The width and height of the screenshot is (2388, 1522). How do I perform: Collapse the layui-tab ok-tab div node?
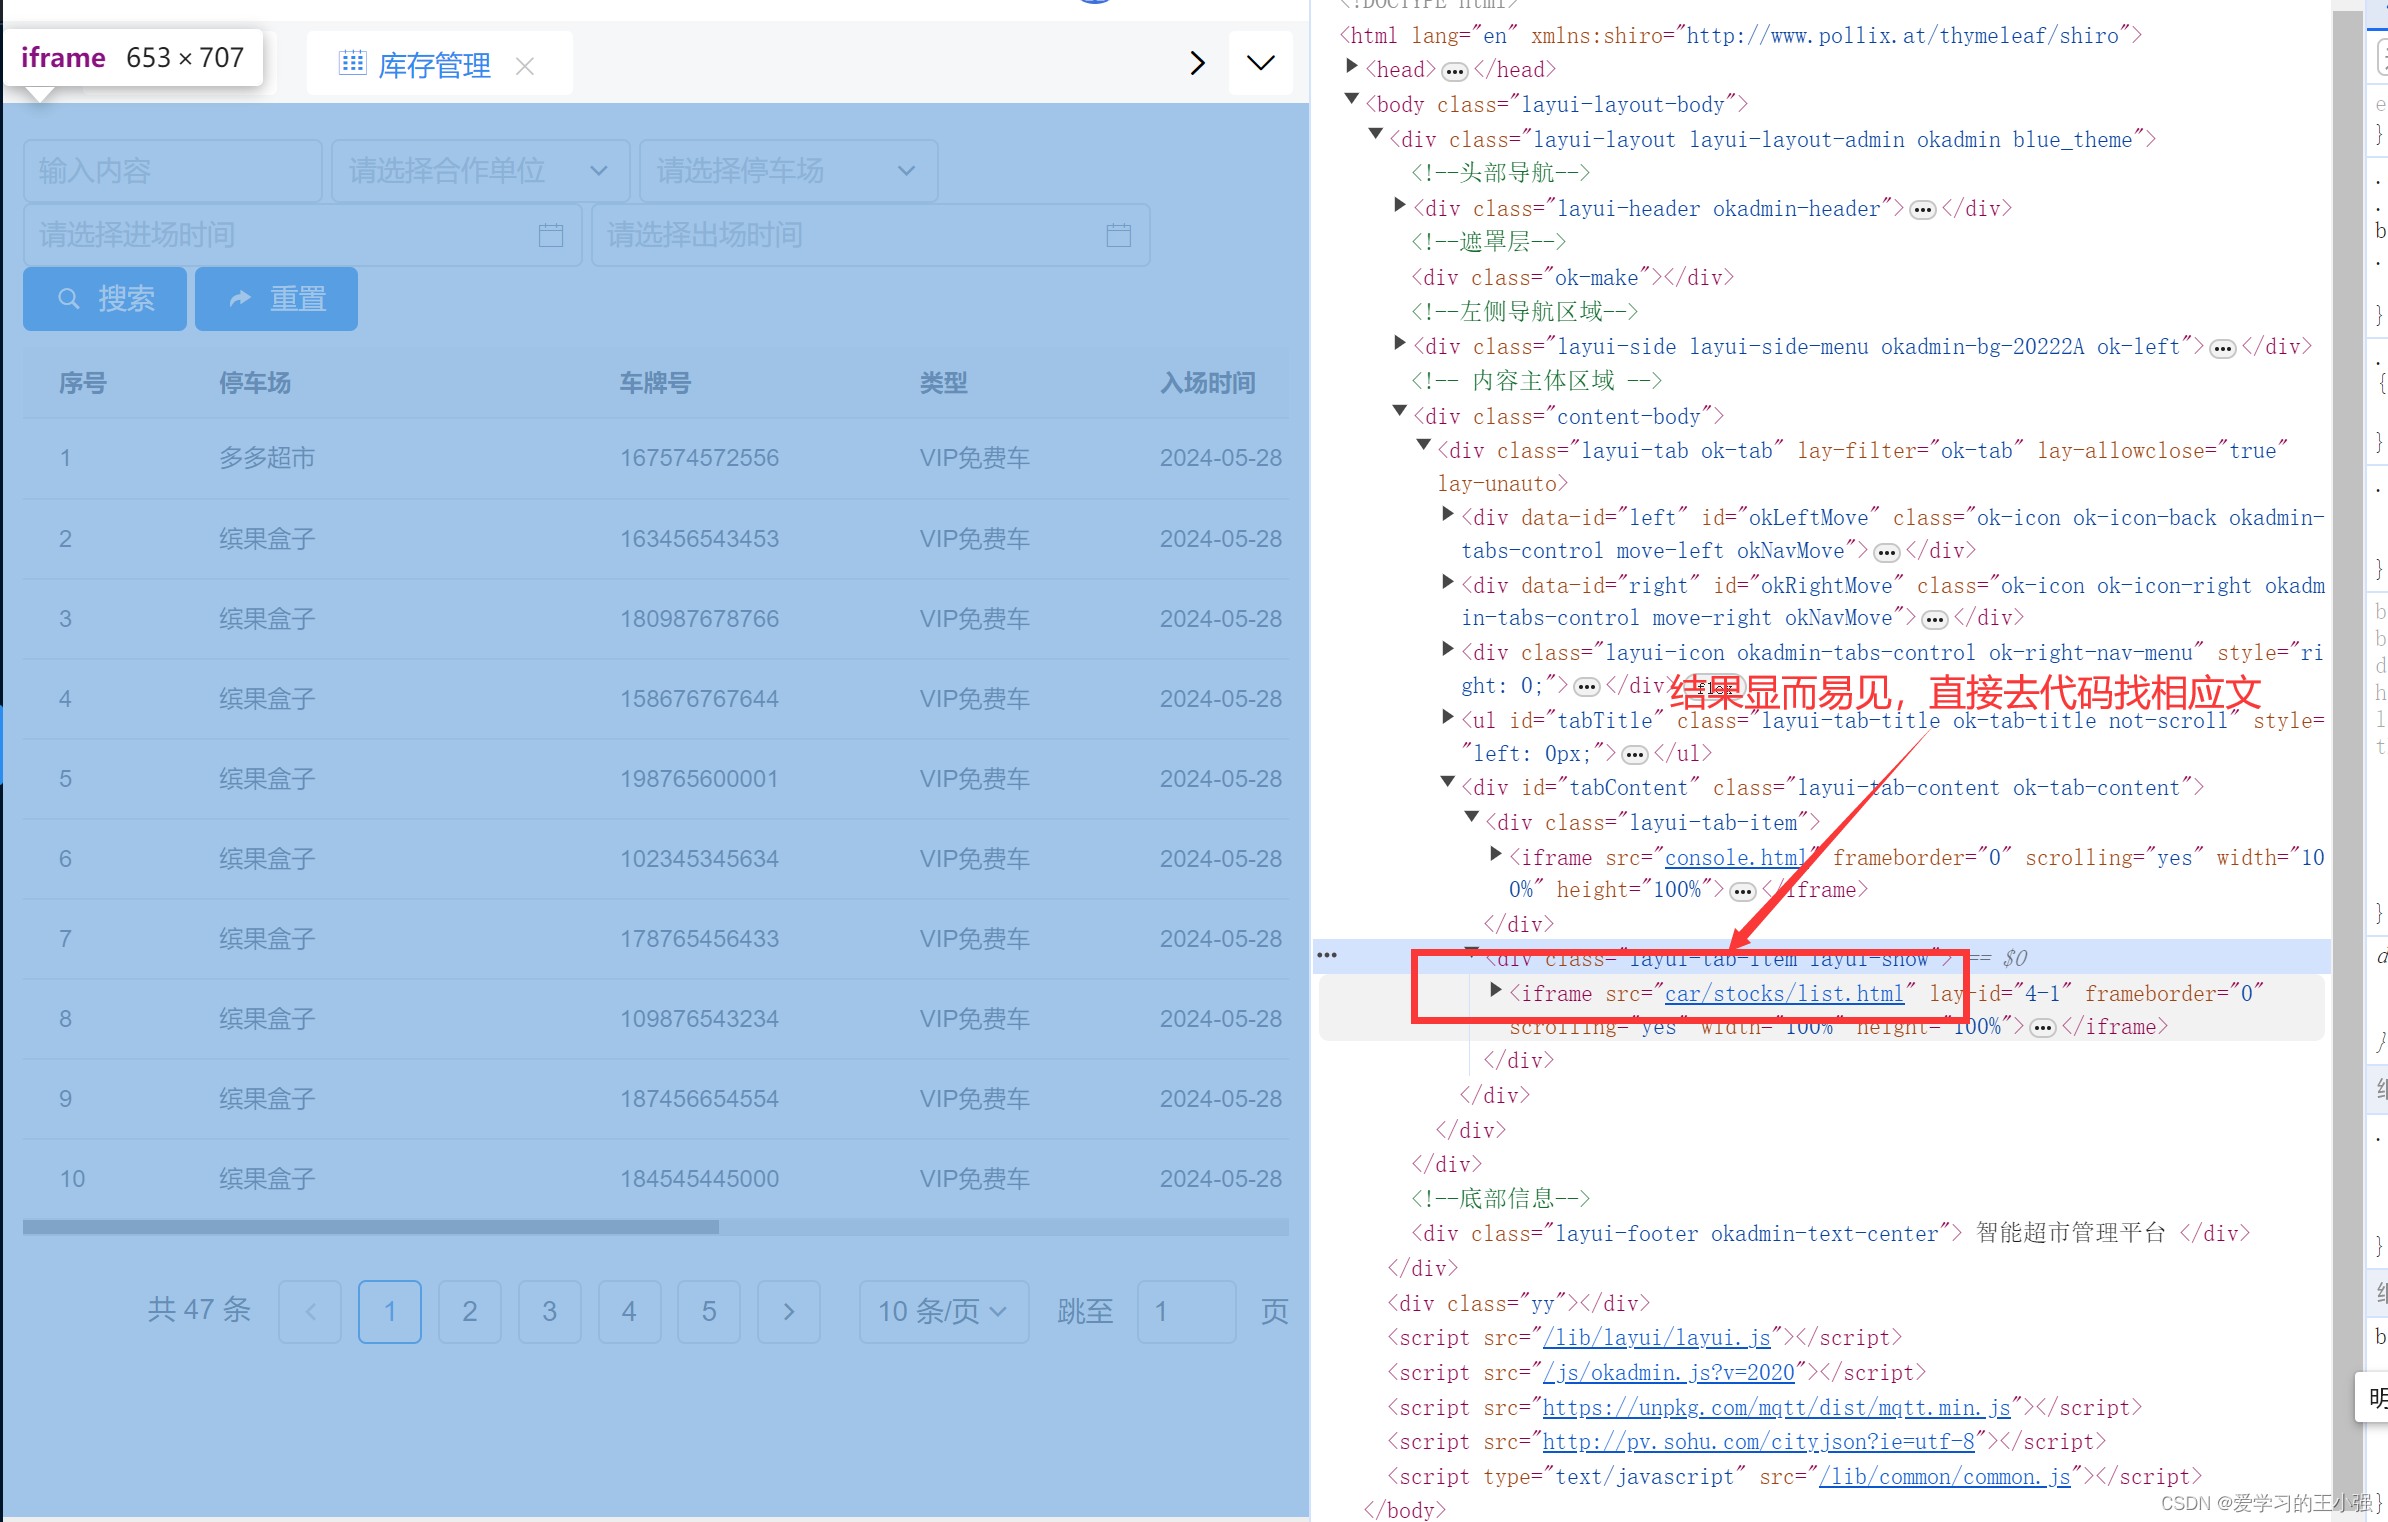1424,447
